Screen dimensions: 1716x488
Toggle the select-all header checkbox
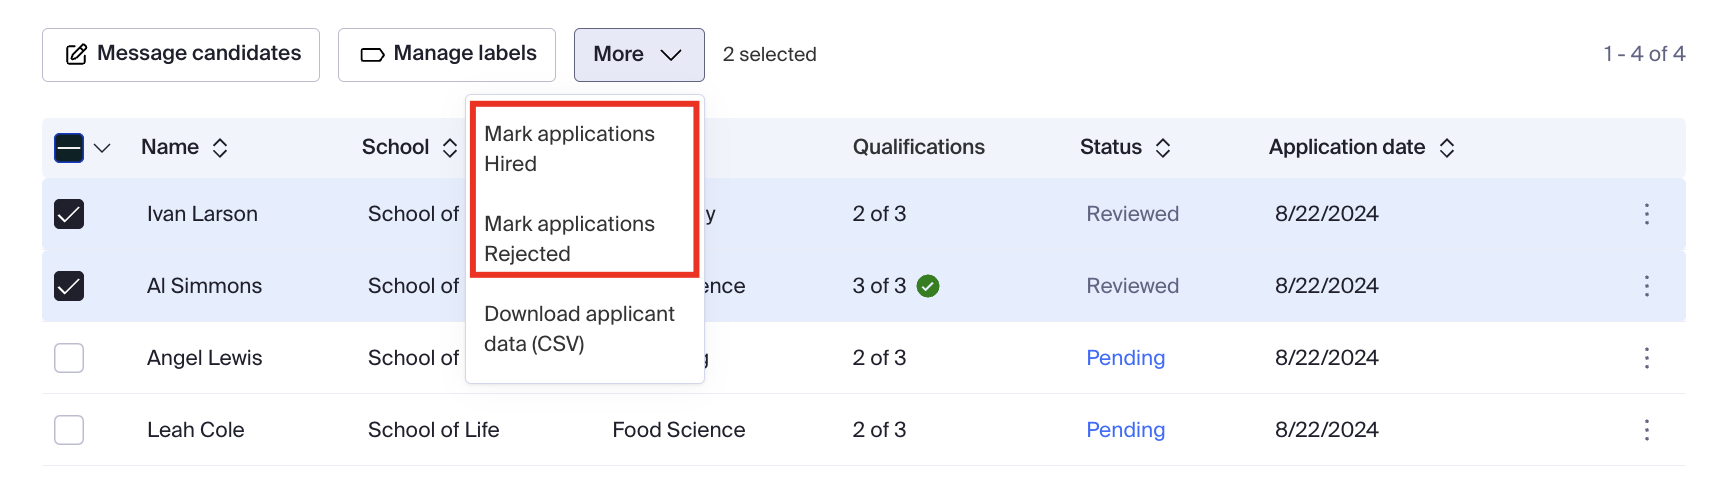pos(69,148)
